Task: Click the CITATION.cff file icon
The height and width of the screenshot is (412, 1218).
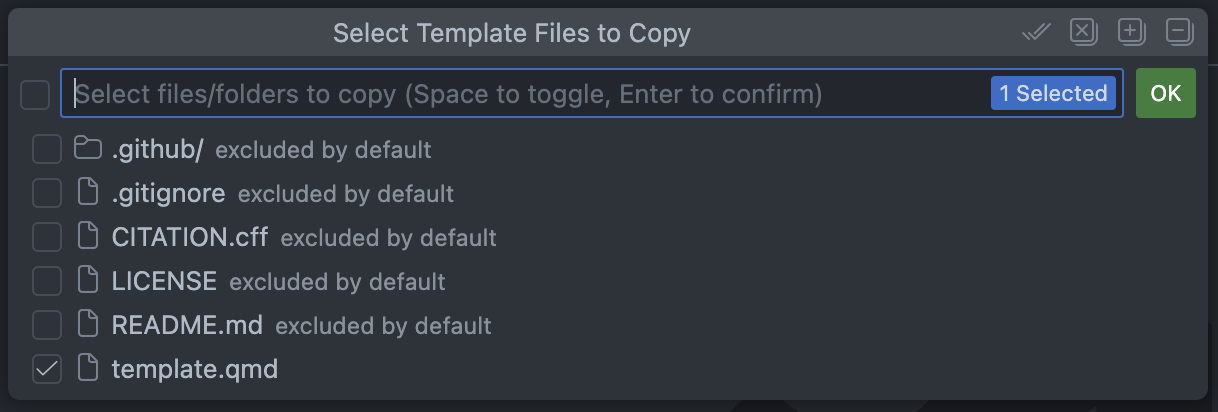Action: 88,237
